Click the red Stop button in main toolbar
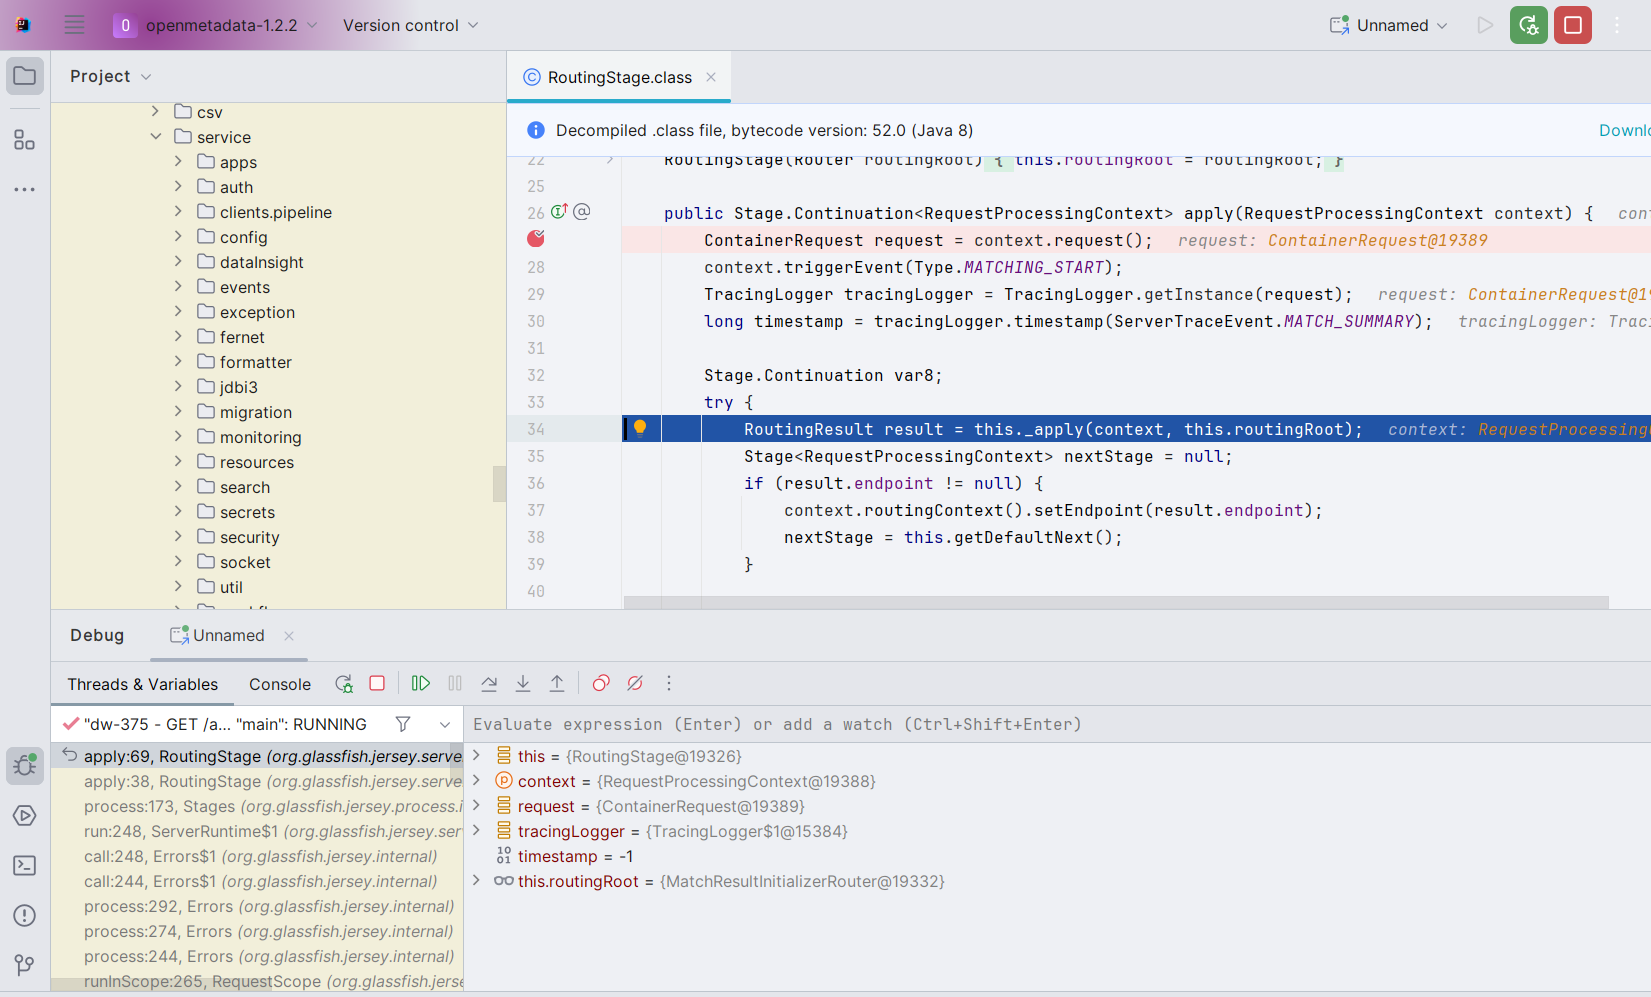 (1572, 25)
